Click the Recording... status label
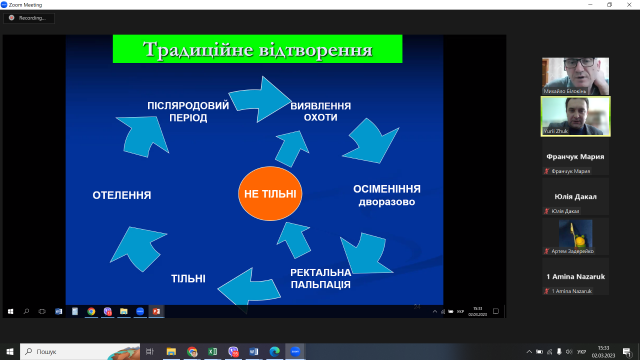The height and width of the screenshot is (360, 640). click(32, 18)
